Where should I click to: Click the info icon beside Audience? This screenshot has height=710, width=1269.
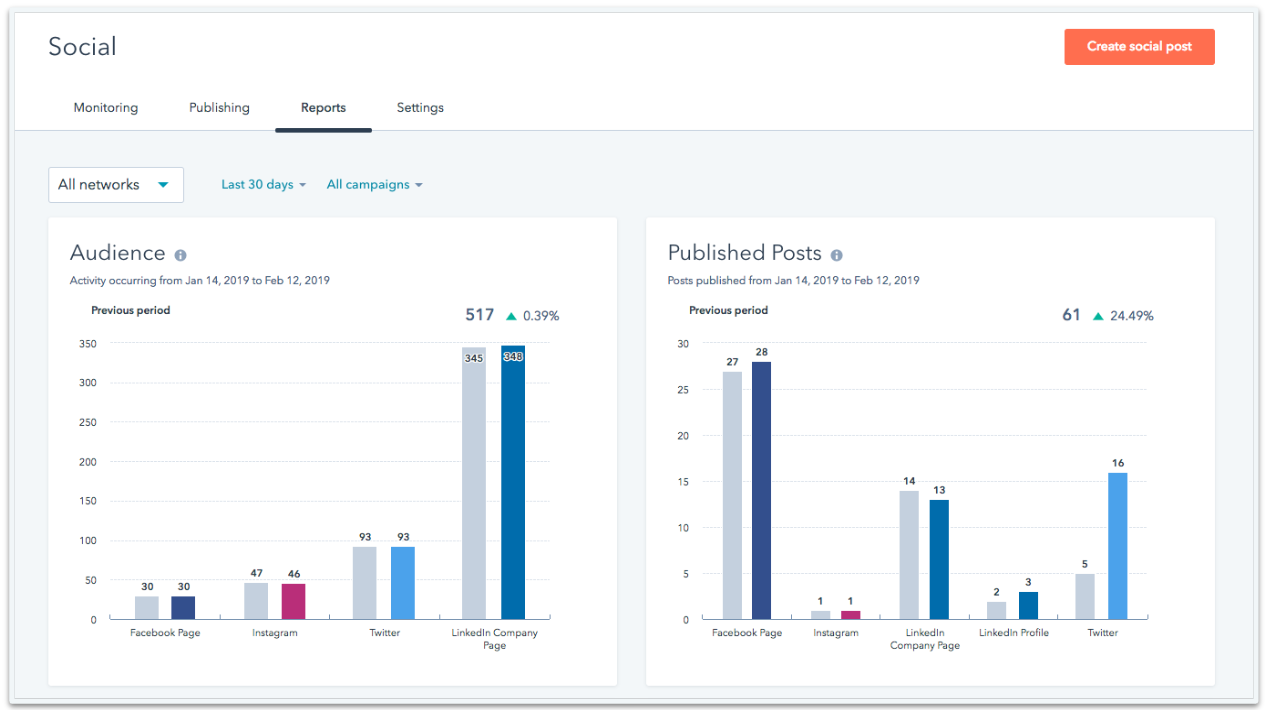pos(180,255)
